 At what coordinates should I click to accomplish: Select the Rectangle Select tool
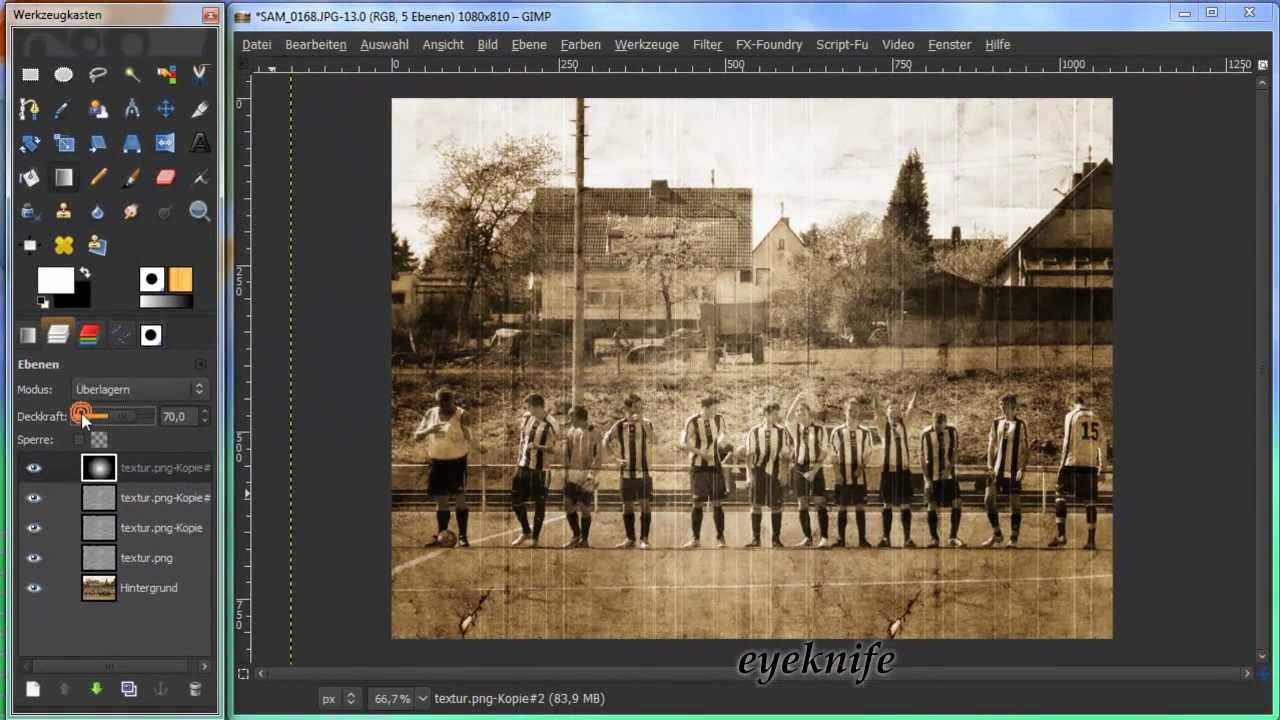(x=30, y=74)
